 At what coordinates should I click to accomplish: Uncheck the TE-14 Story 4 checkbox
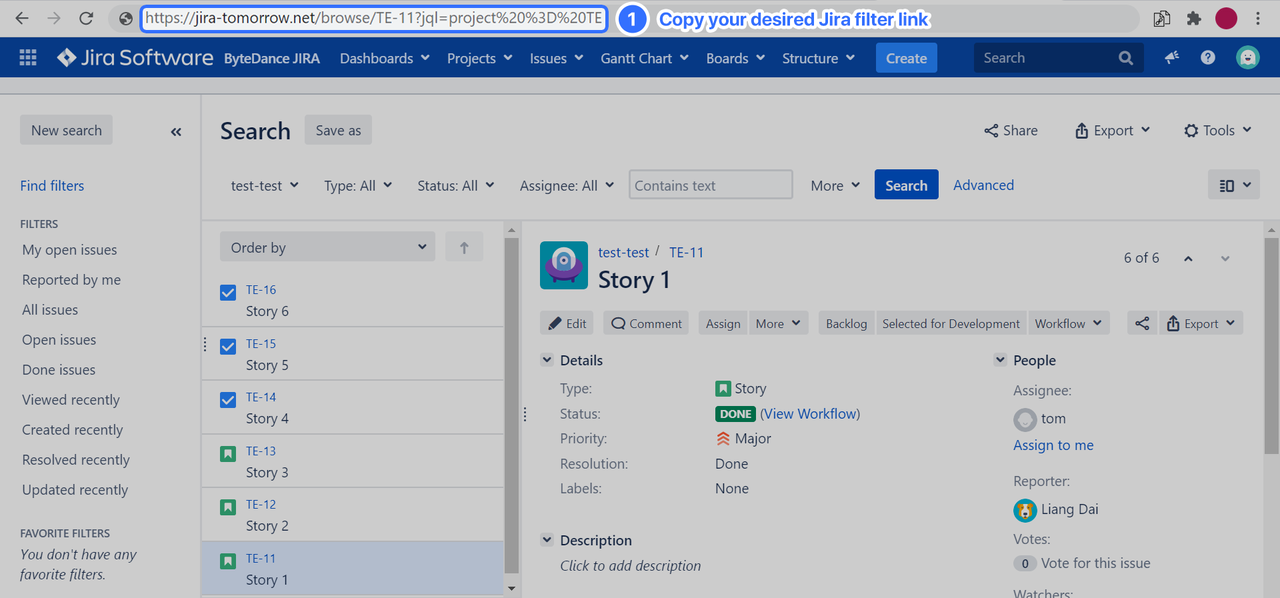tap(228, 400)
